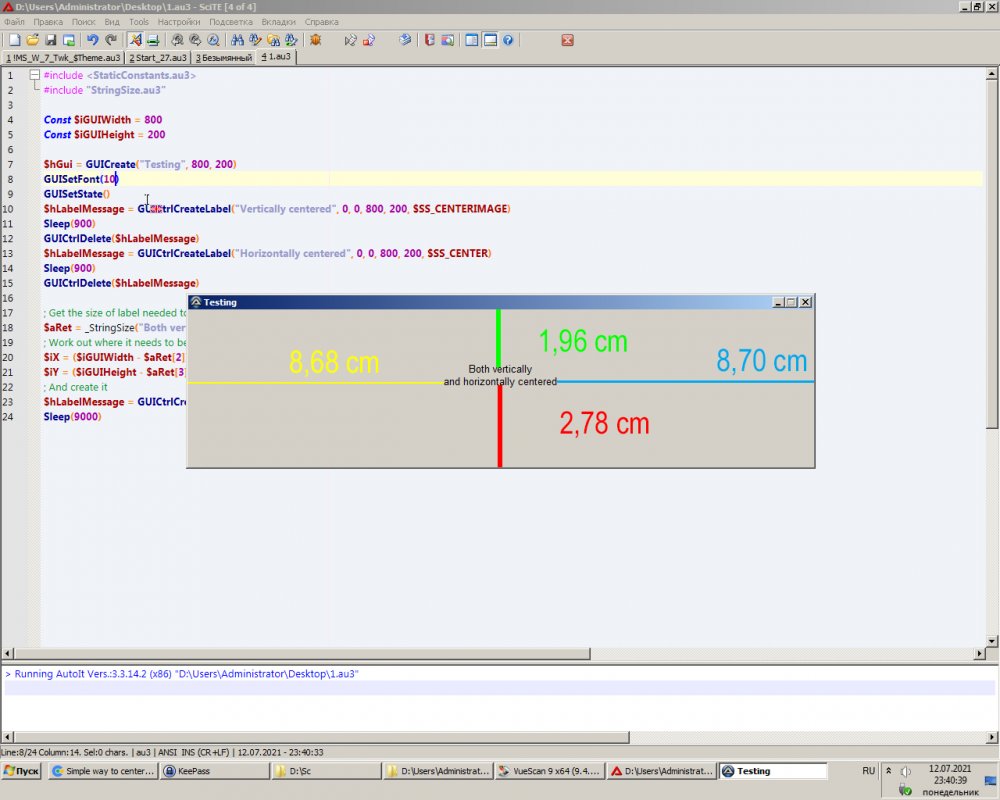Open the D:\Sc folder taskbar button
1000x800 pixels.
tap(327, 771)
